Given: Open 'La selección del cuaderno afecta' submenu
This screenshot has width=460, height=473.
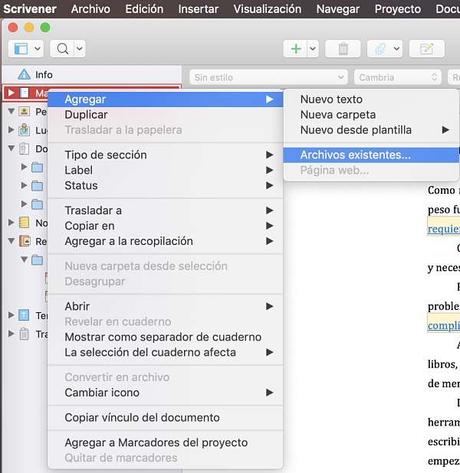Looking at the screenshot, I should pos(166,352).
